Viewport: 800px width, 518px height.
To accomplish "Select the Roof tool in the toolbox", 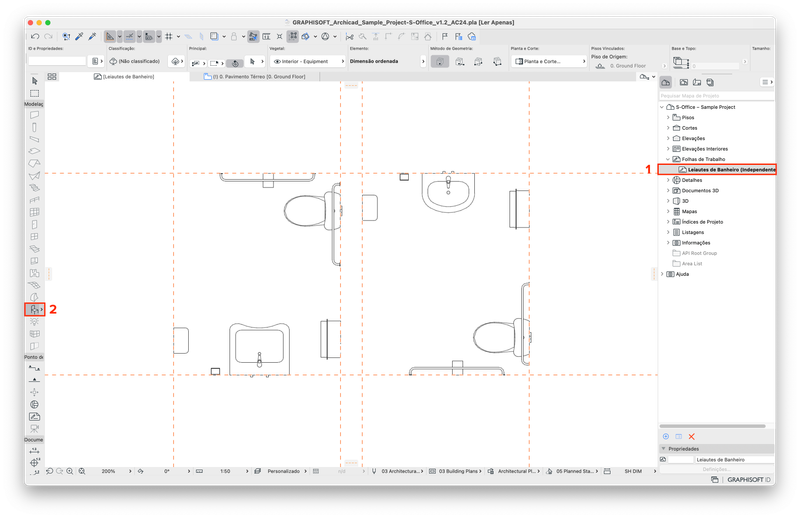I will click(34, 163).
